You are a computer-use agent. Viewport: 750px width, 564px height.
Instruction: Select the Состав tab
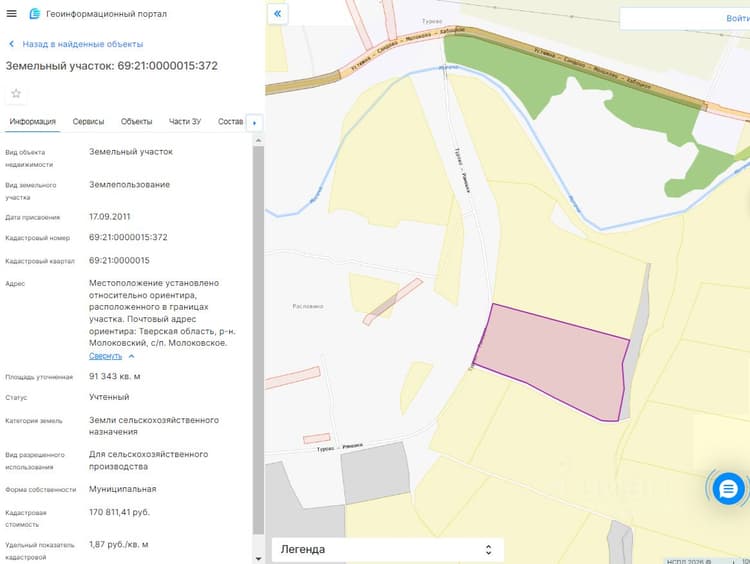231,122
